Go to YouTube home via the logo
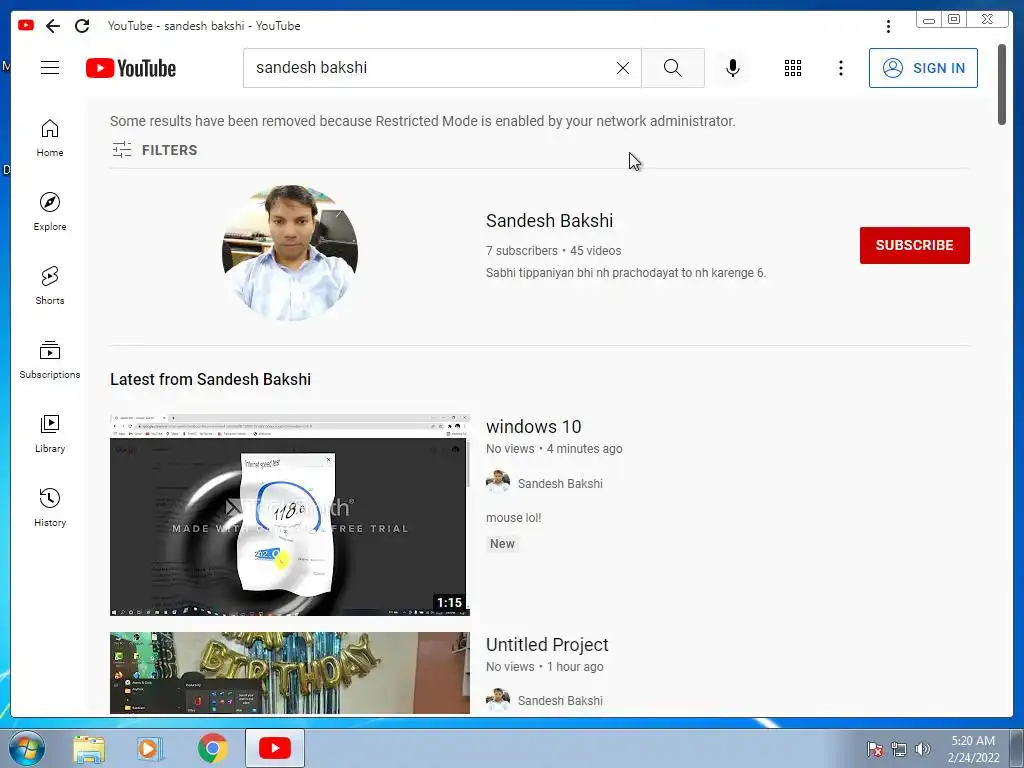The image size is (1024, 768). (131, 68)
